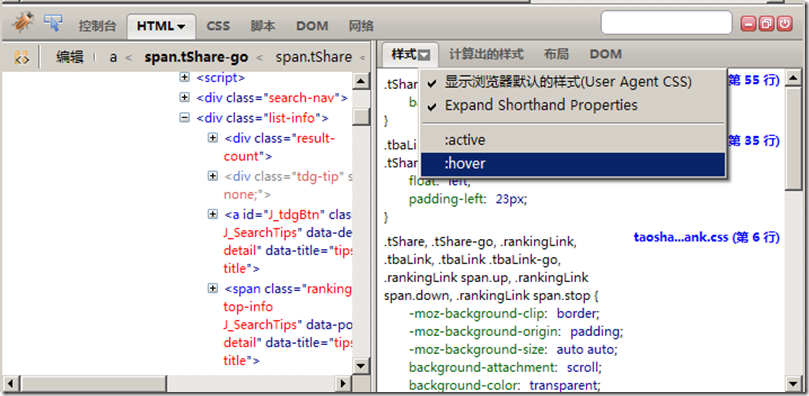Viewport: 809px width, 396px height.
Task: Expand the a J_tdgBtn node
Action: [213, 213]
